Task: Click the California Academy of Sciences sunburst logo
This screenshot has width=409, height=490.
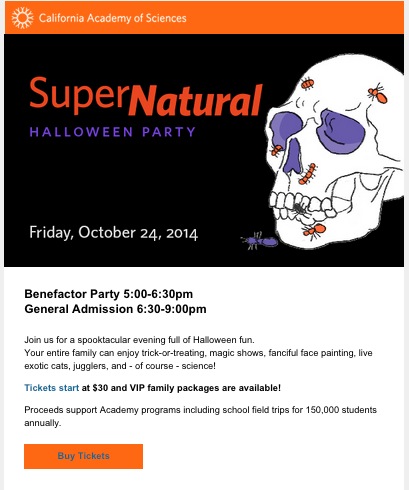Action: (x=22, y=18)
